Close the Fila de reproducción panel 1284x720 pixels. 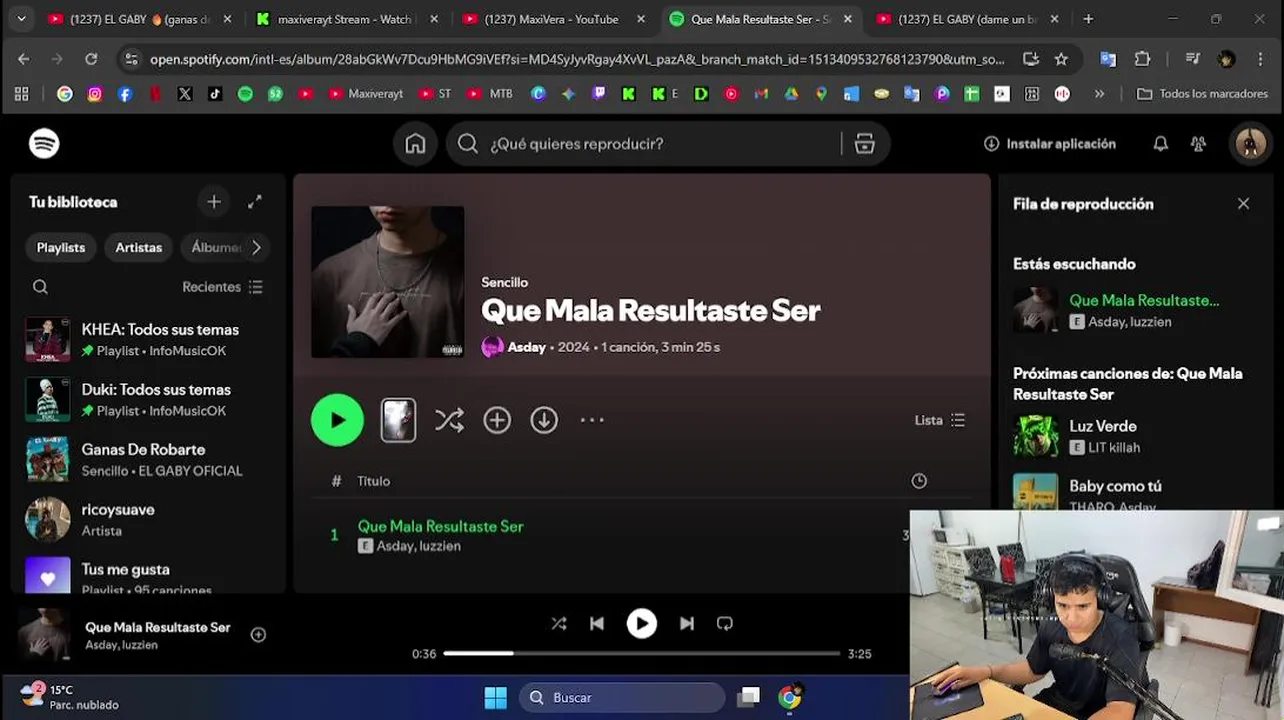pyautogui.click(x=1243, y=204)
